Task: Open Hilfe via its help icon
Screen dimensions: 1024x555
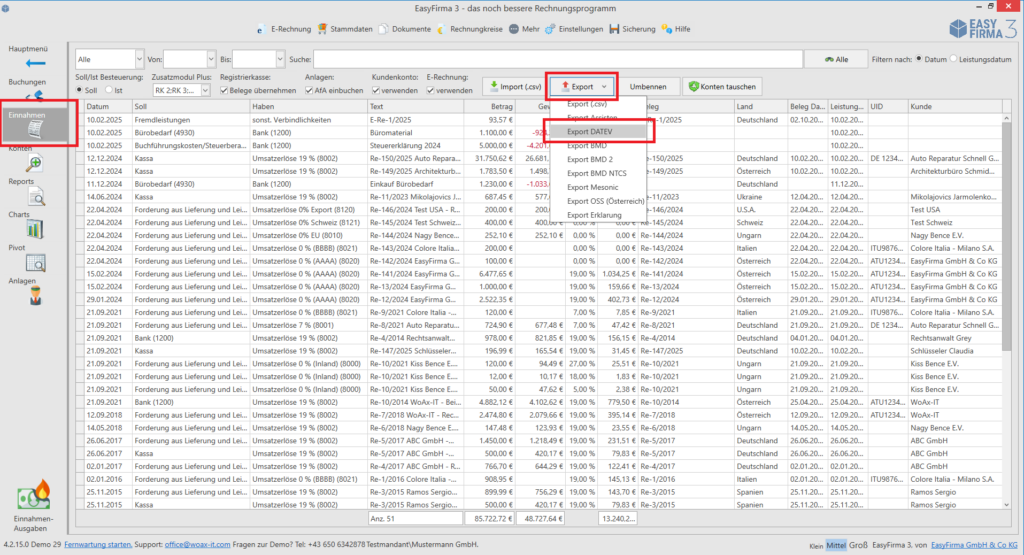Action: (666, 29)
